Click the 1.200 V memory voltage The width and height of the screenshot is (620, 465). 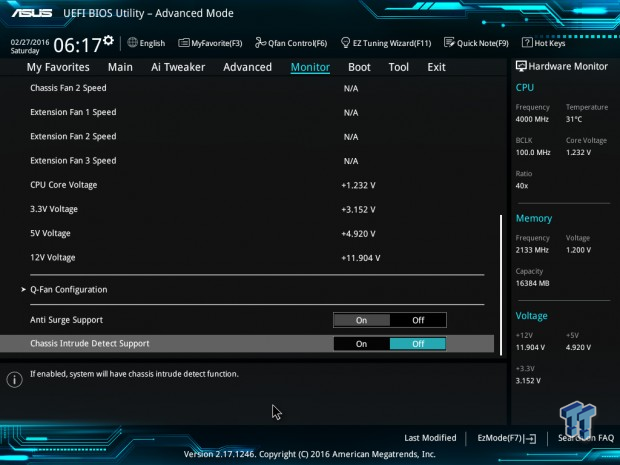pyautogui.click(x=578, y=250)
